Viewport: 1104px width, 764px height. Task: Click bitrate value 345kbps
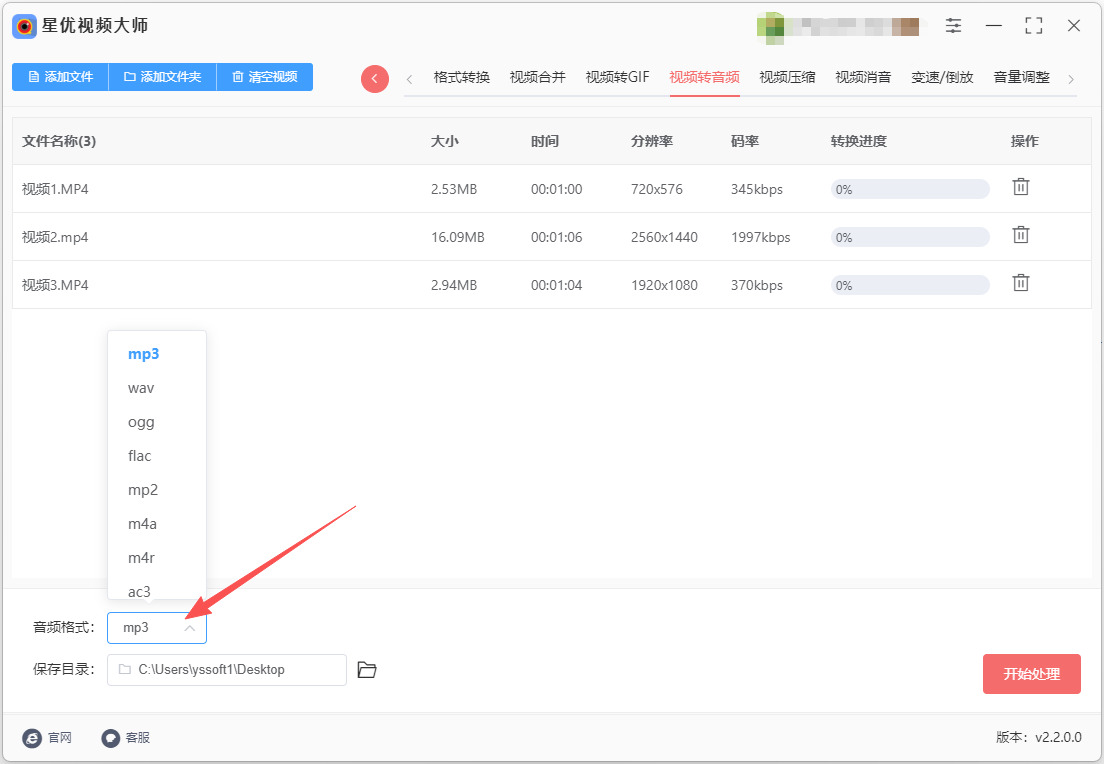(x=757, y=189)
